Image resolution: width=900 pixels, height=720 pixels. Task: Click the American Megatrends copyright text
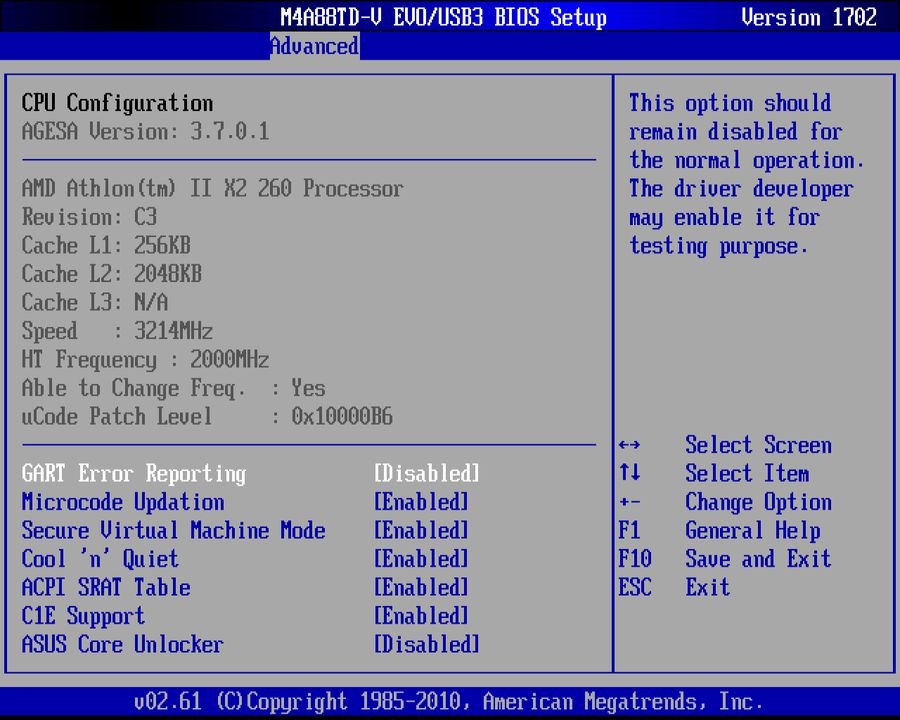tap(450, 701)
